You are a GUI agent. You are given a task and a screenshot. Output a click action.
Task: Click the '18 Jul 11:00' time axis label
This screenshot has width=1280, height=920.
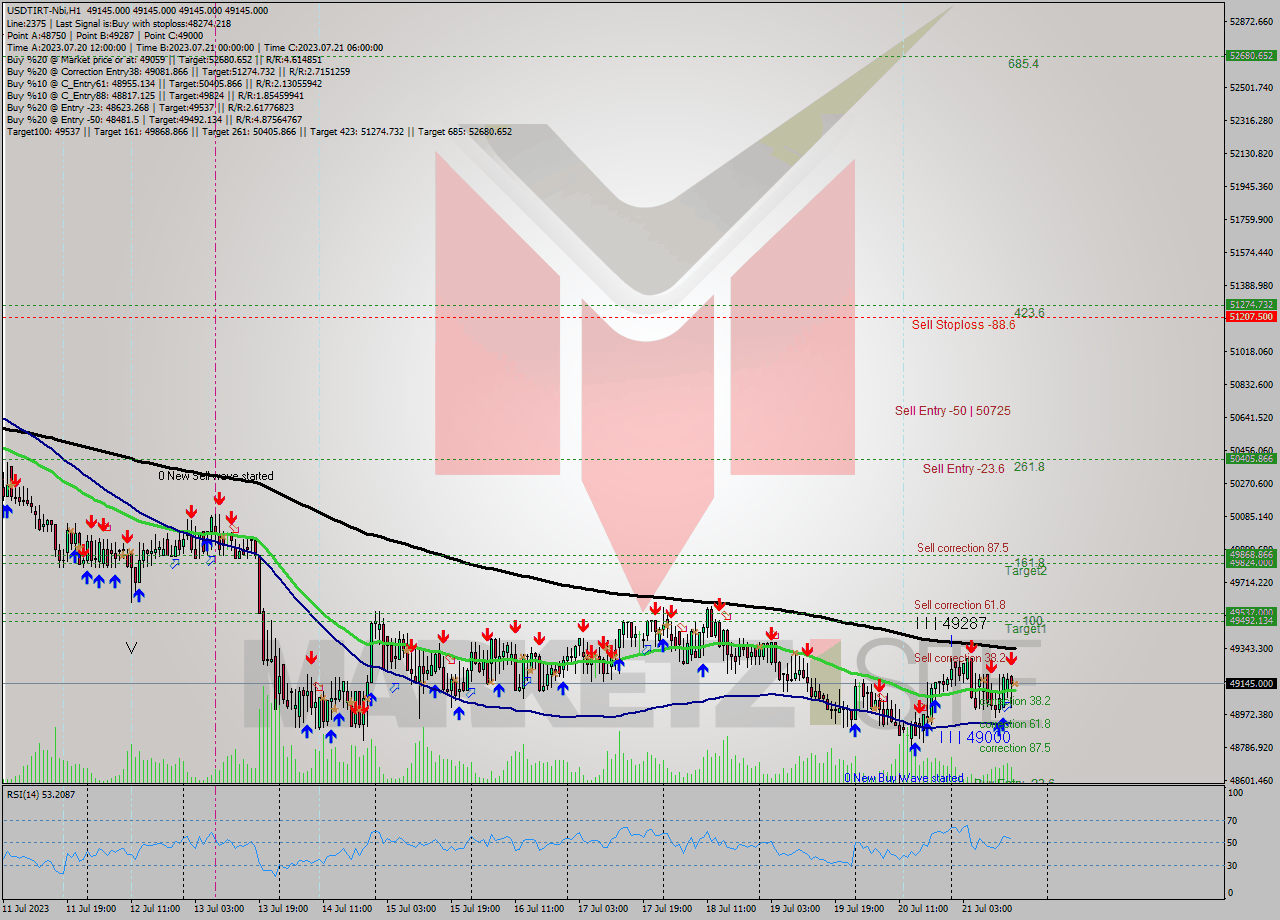[731, 909]
